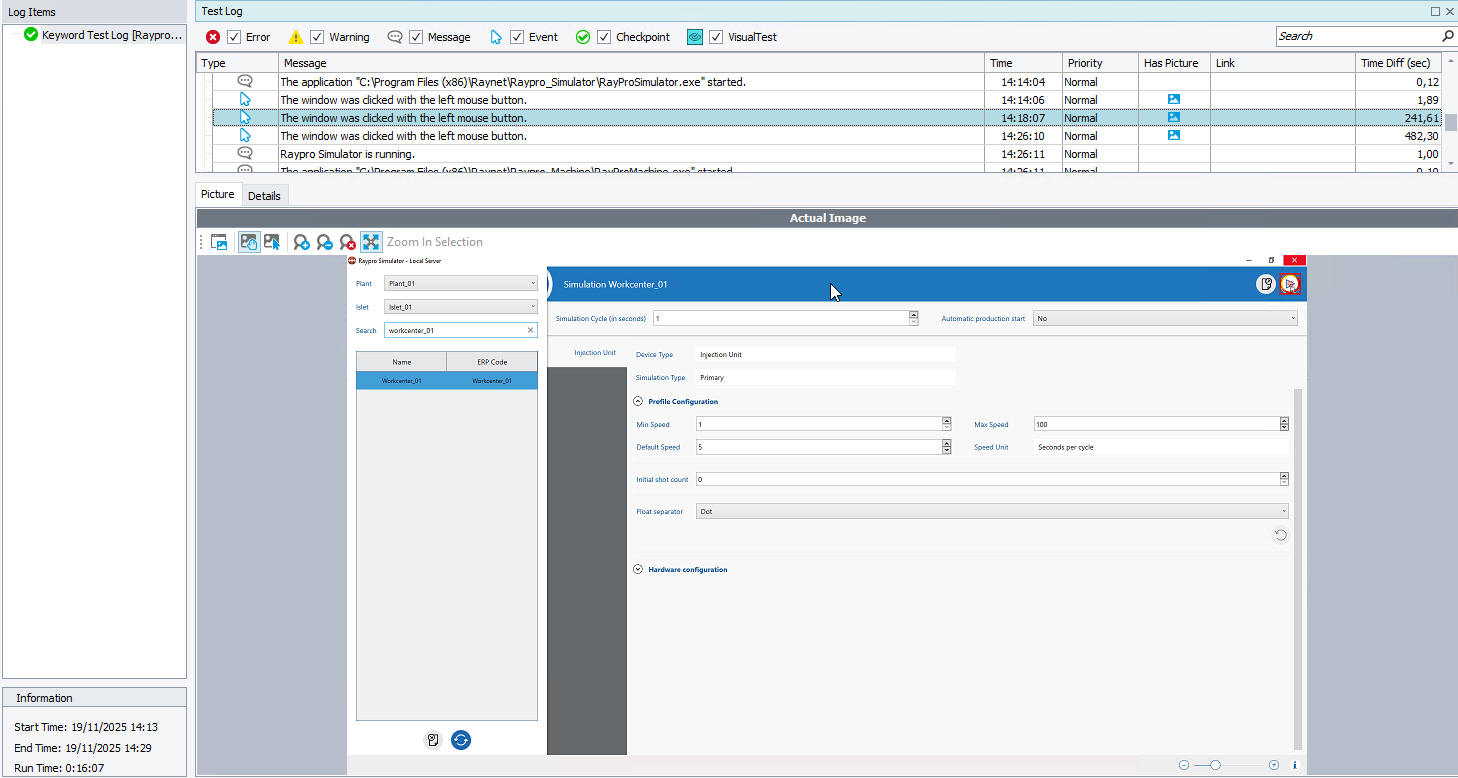Select the hand pan tool in image toolbar

pyautogui.click(x=248, y=242)
